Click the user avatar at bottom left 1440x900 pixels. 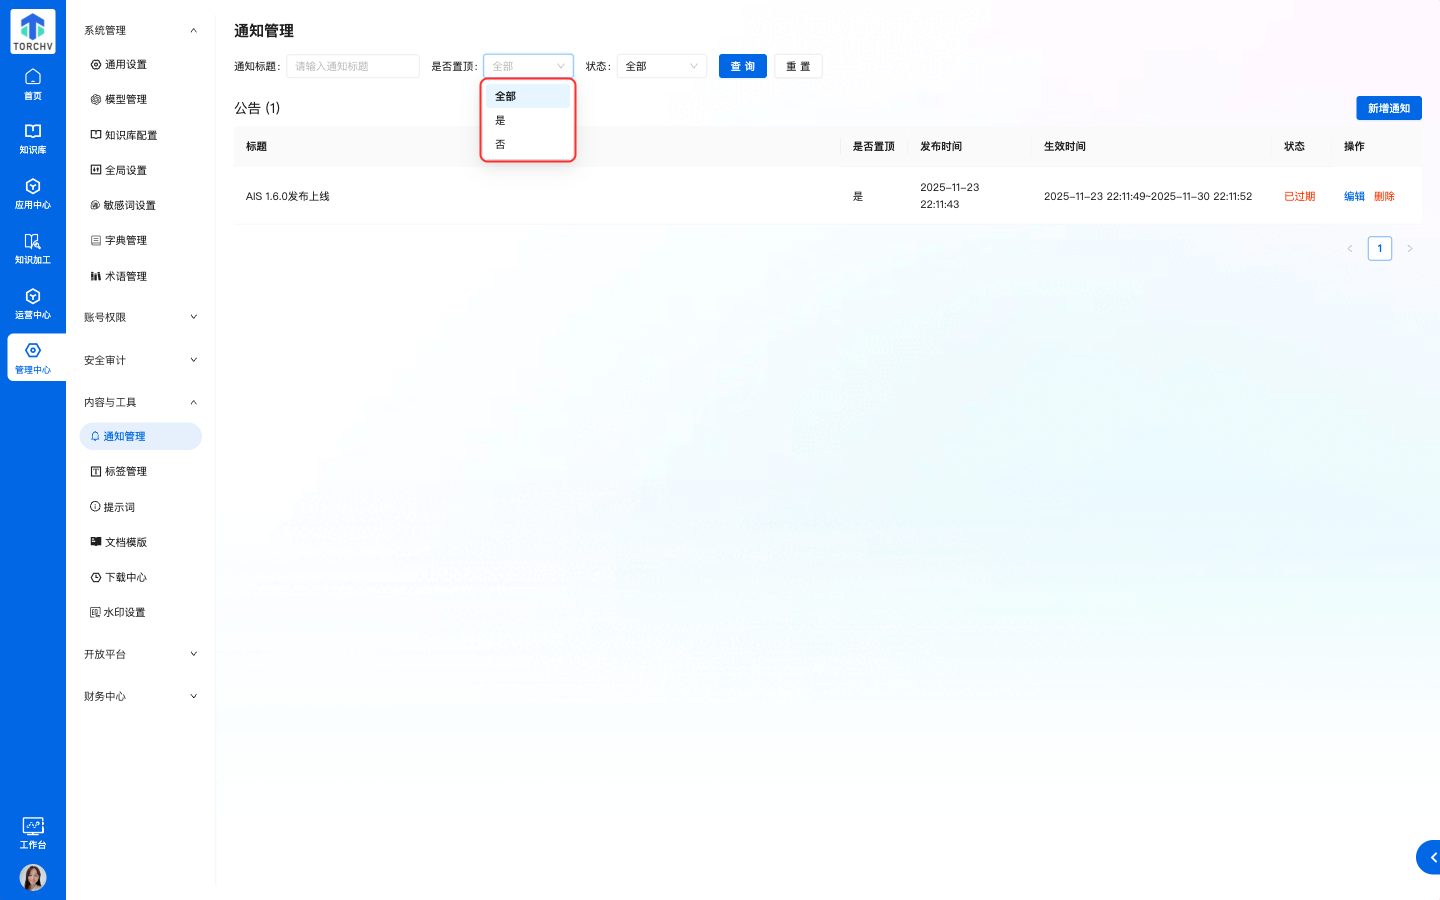tap(33, 877)
